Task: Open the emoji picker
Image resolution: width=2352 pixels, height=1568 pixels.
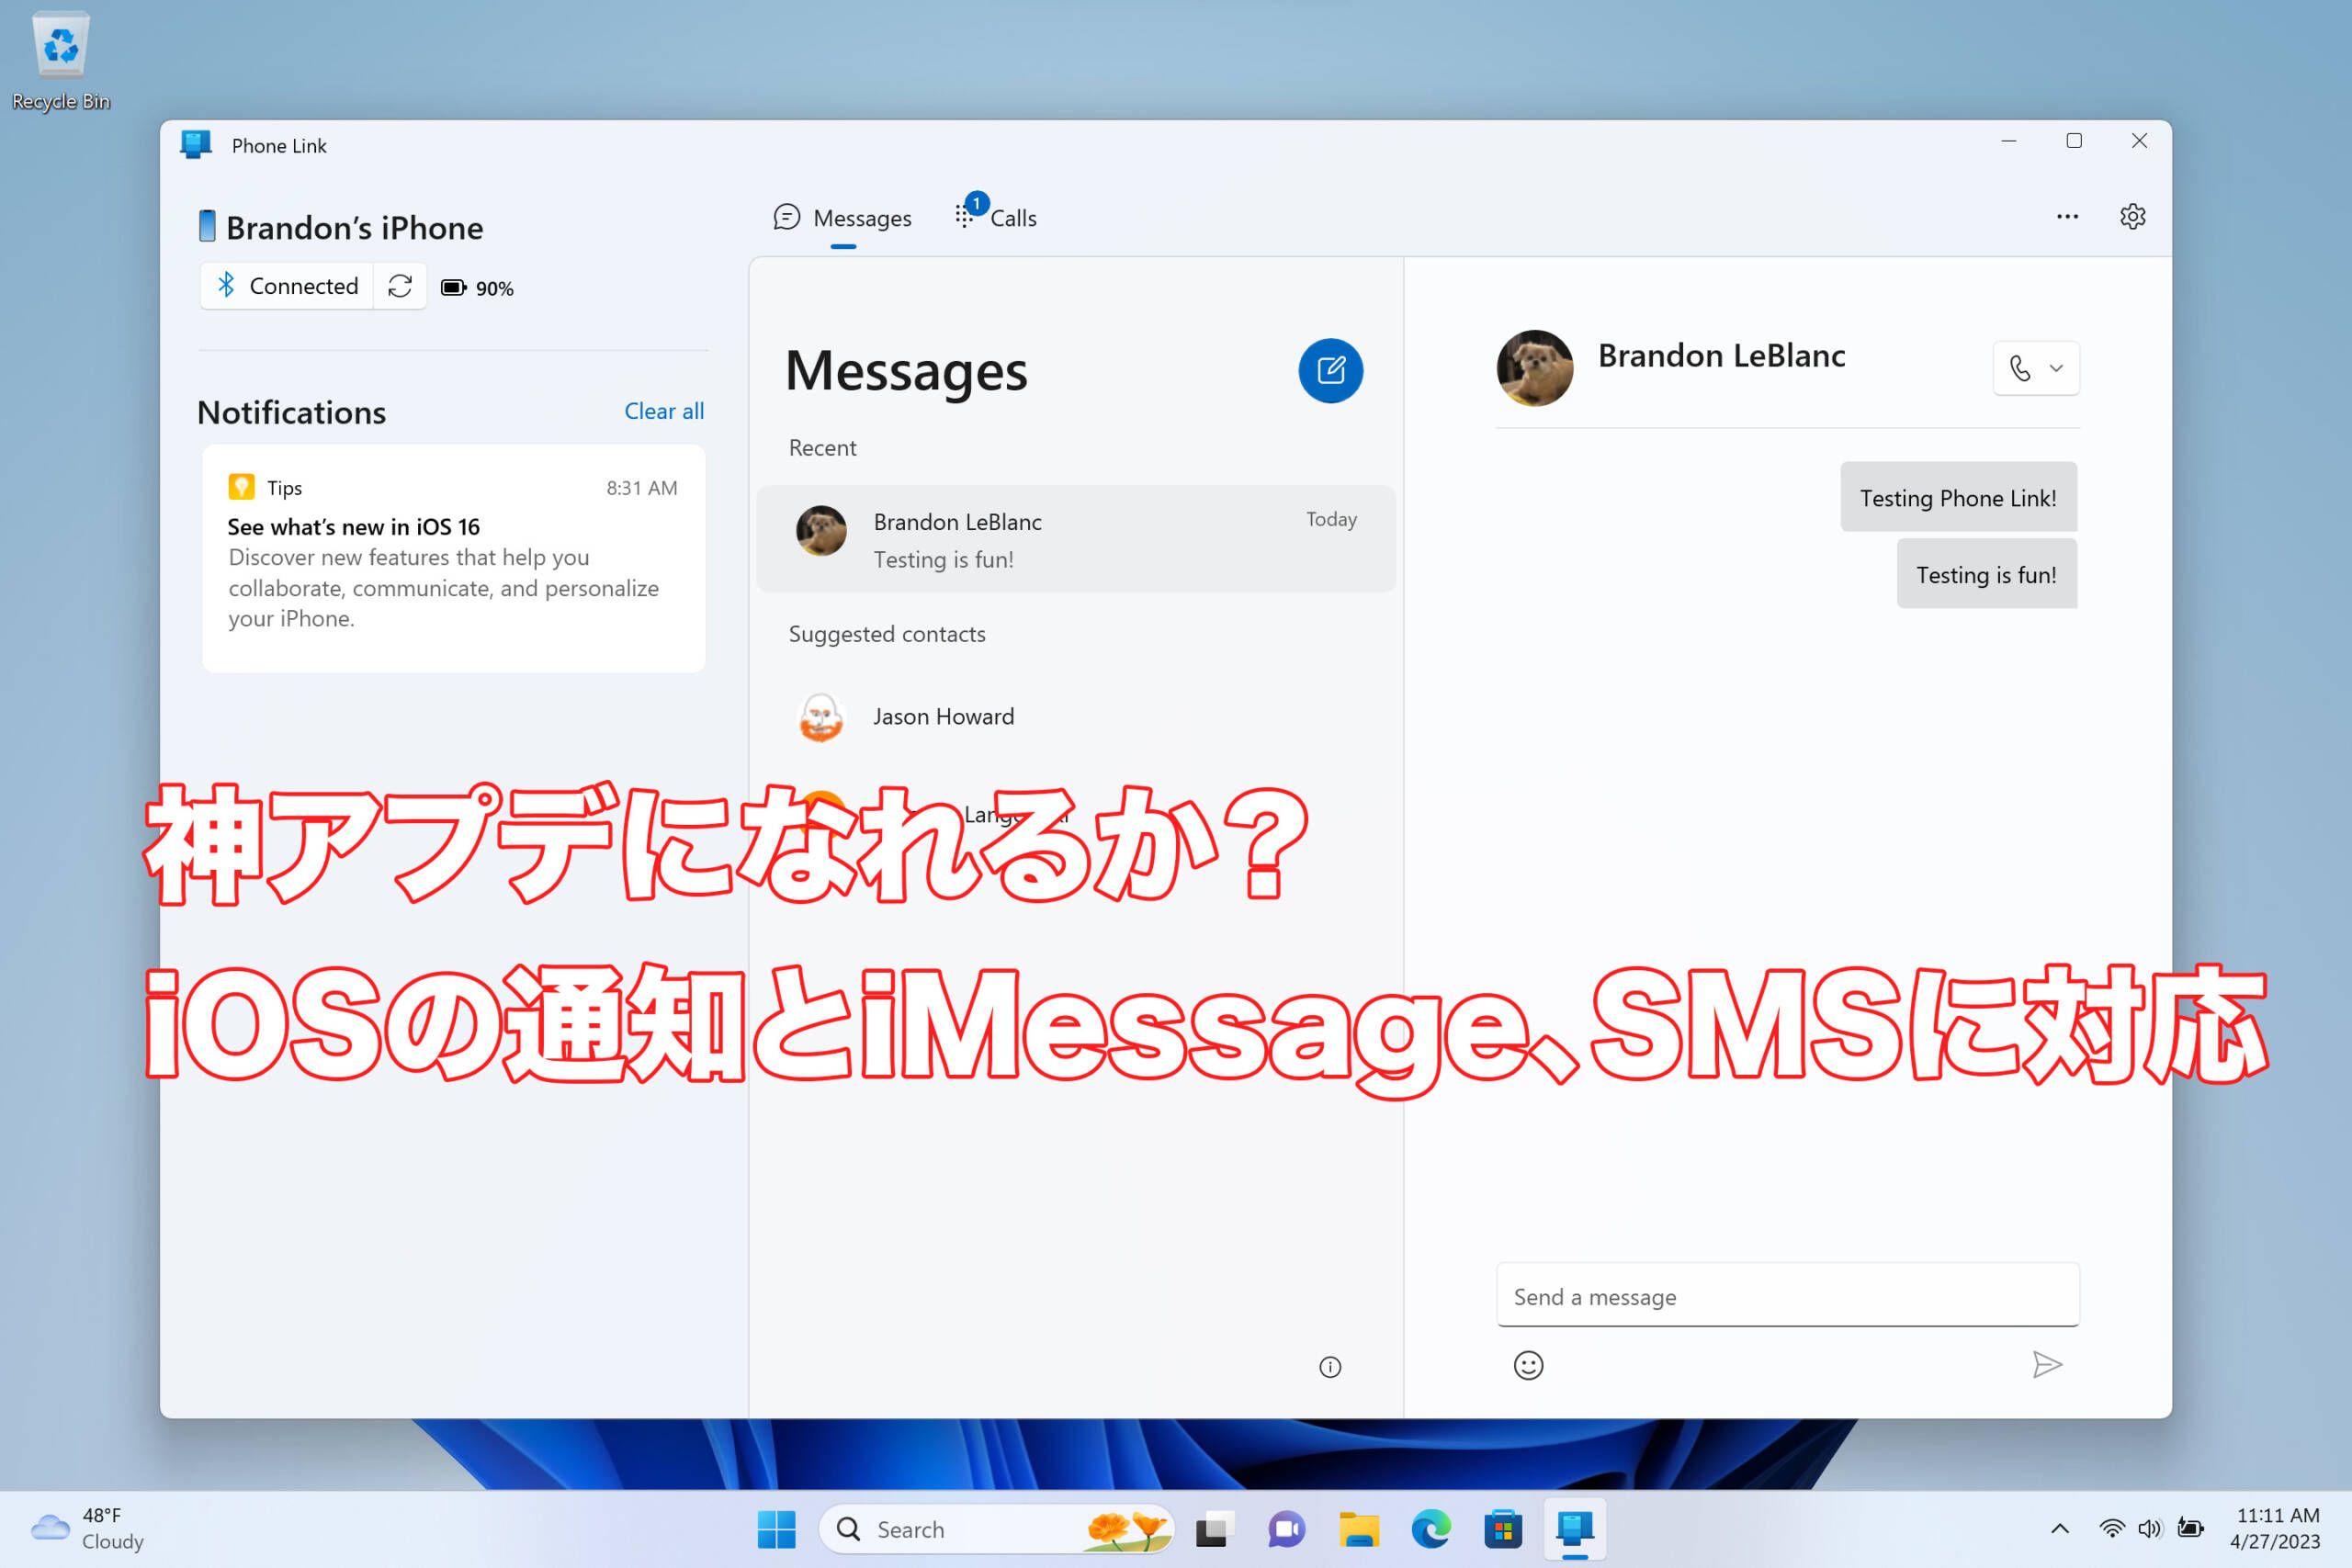Action: 1528,1365
